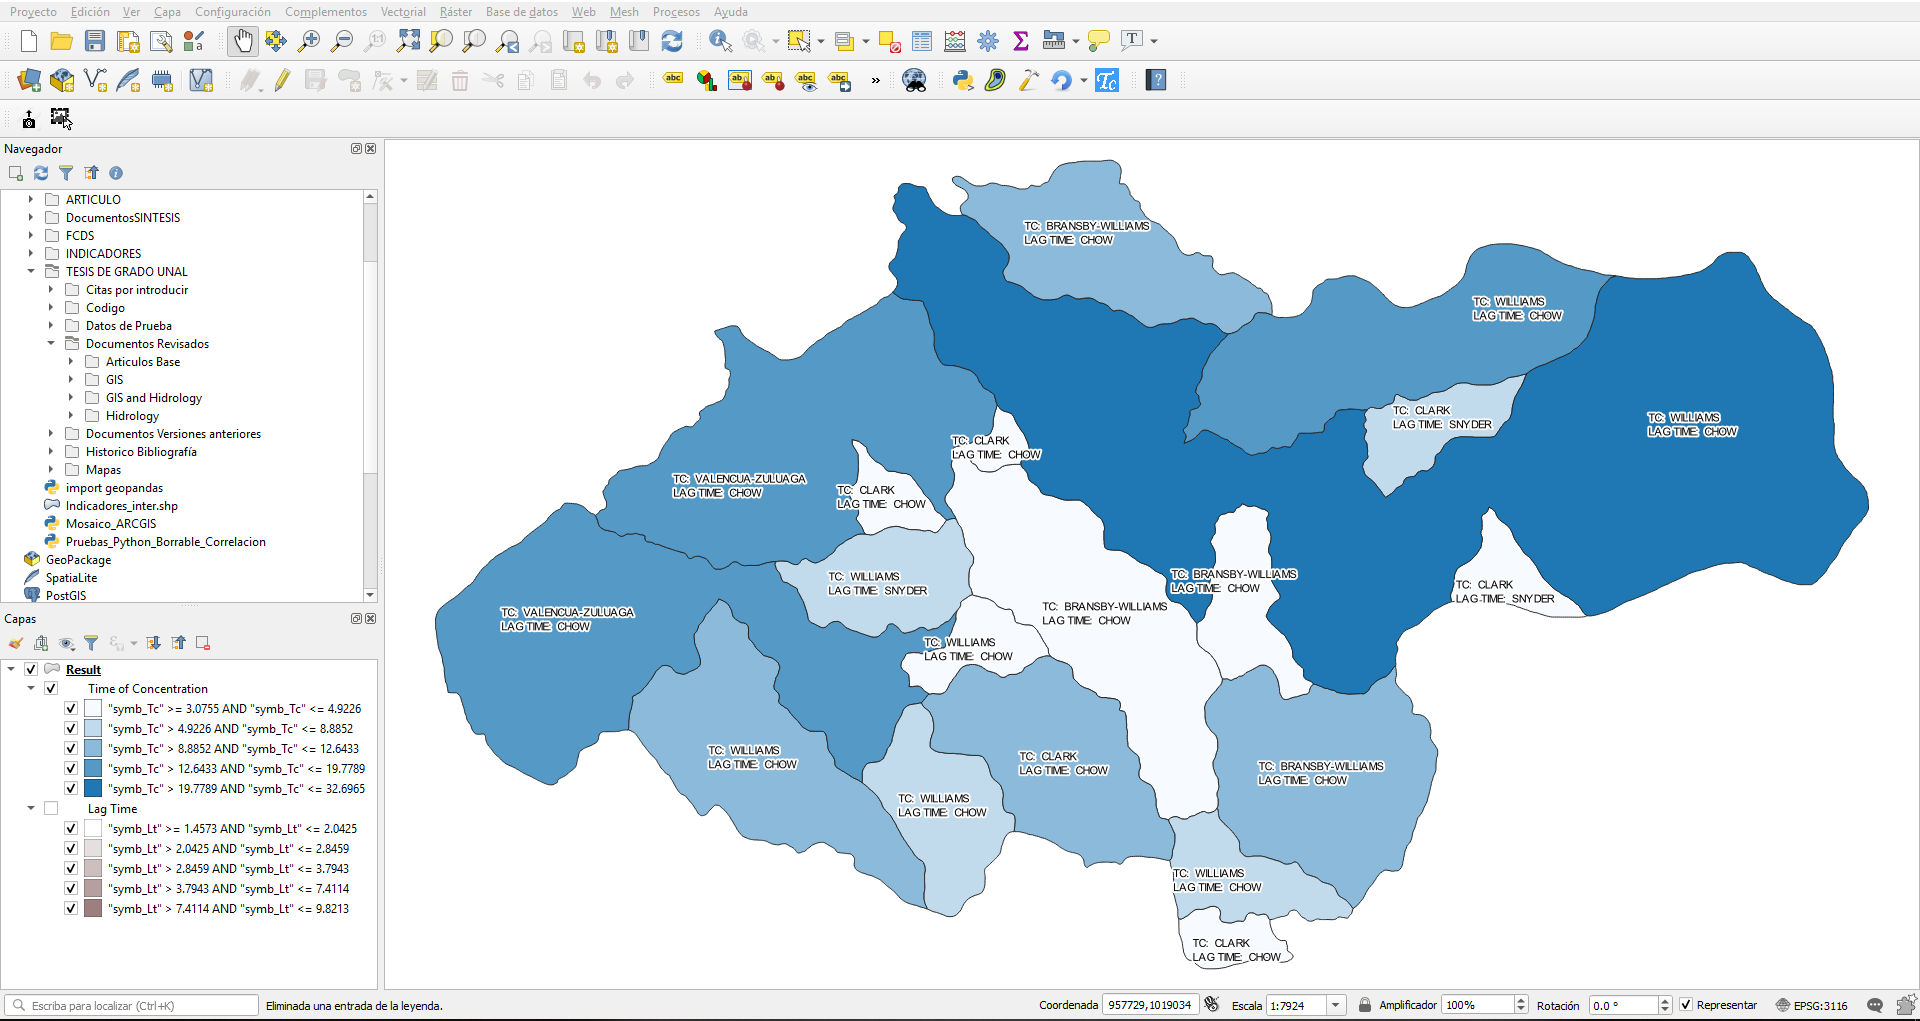This screenshot has width=1920, height=1021.
Task: Open the Help question mark icon
Action: click(x=1156, y=80)
